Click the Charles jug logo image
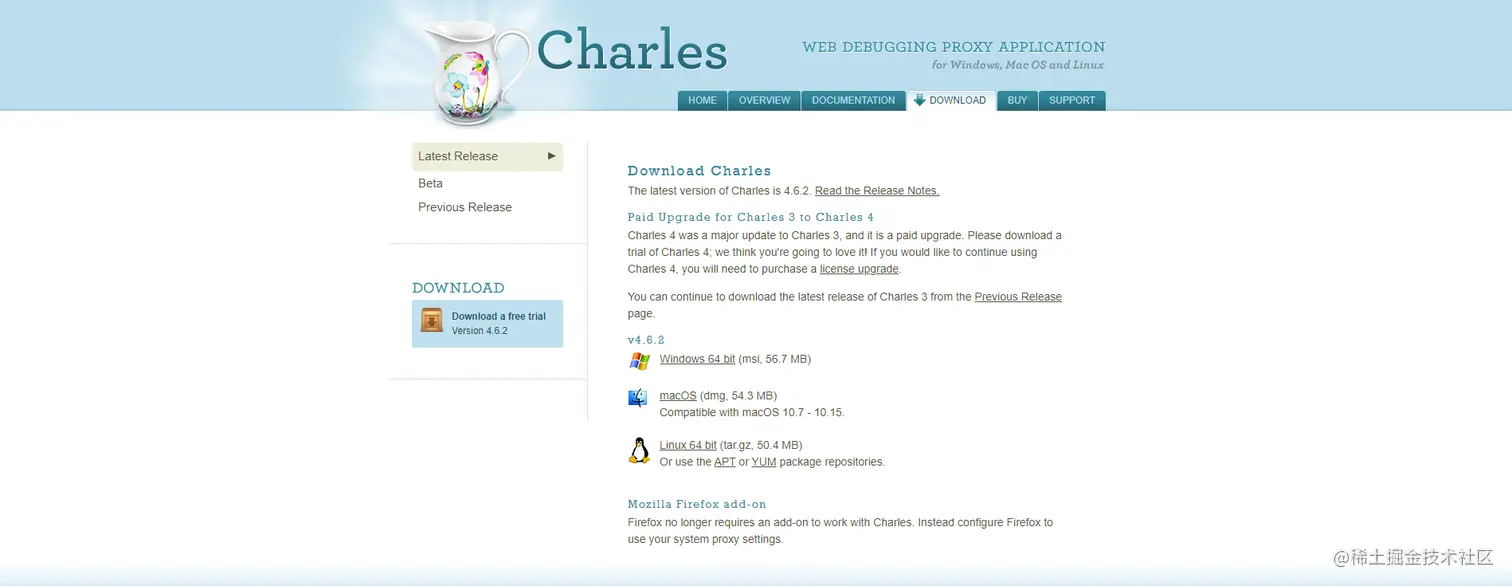Viewport: 1512px width, 586px height. pos(476,75)
